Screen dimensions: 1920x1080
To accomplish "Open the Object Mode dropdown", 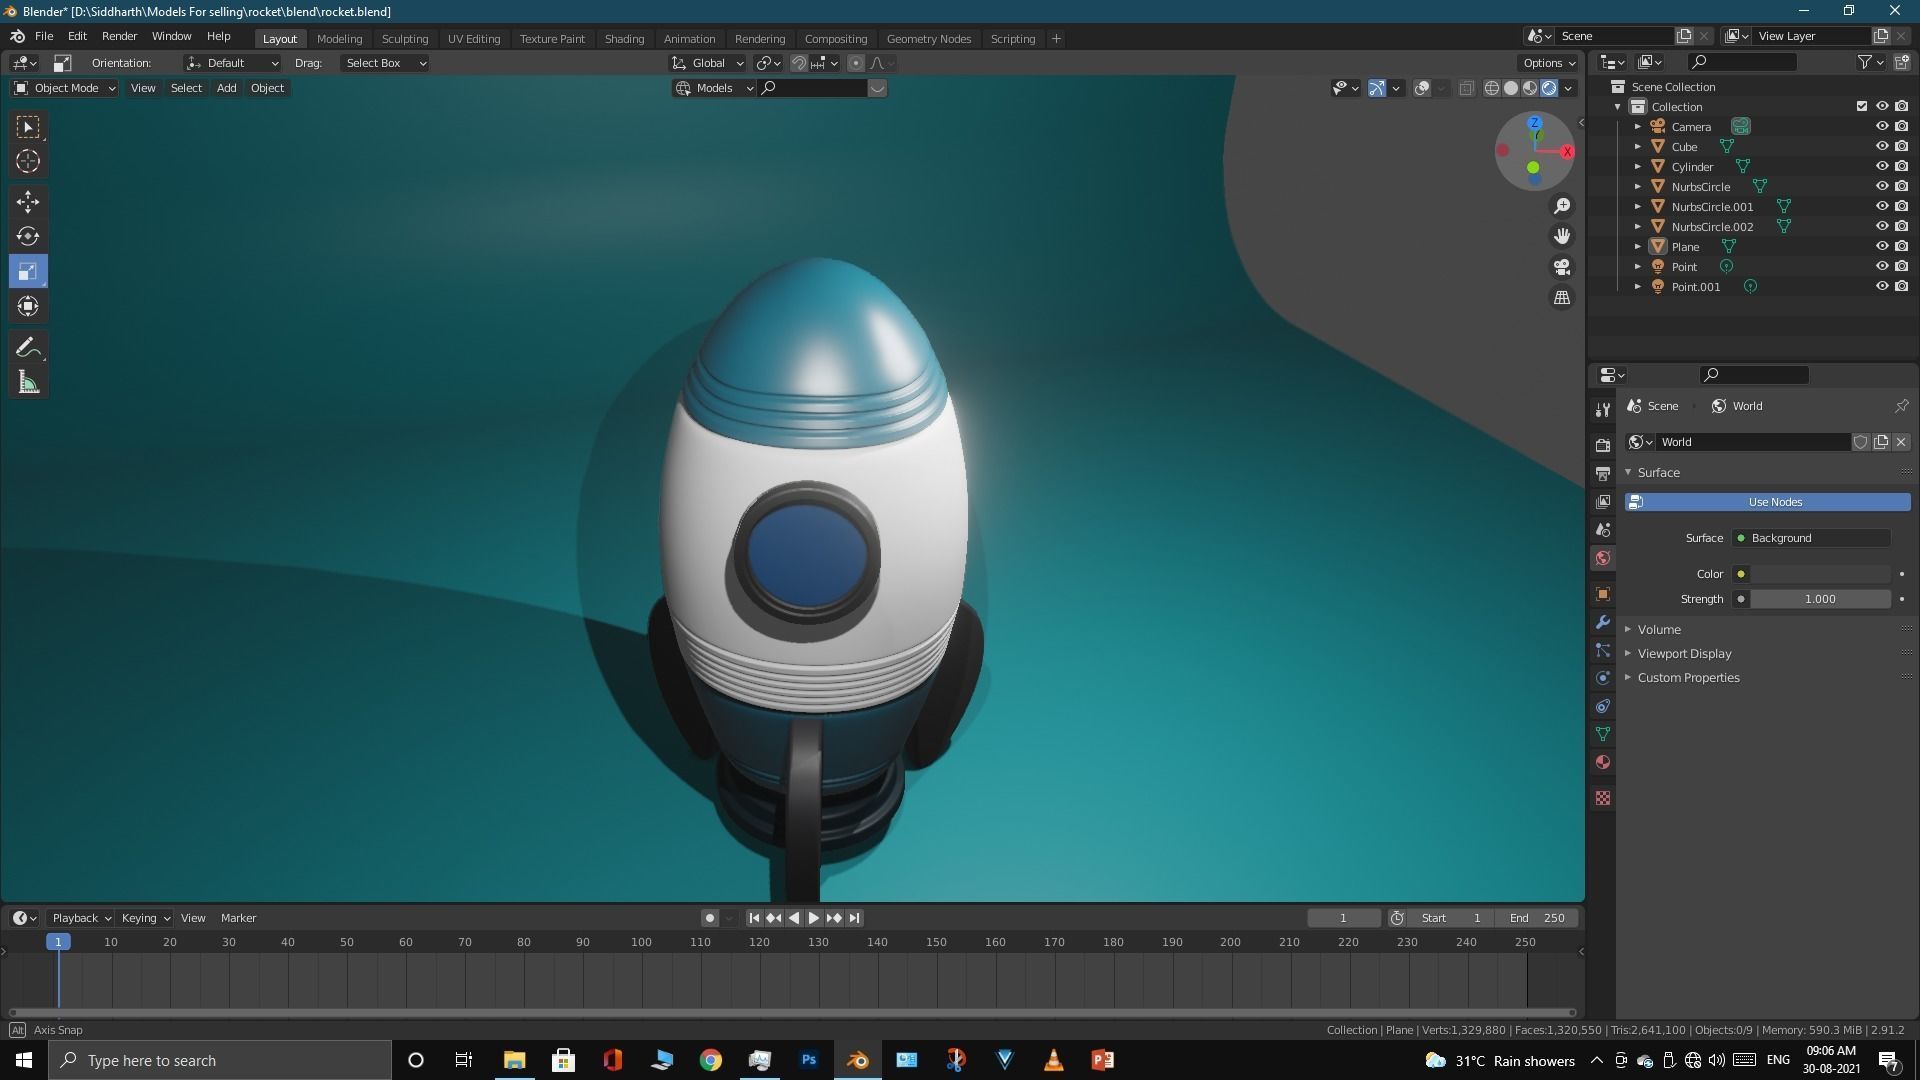I will point(65,88).
